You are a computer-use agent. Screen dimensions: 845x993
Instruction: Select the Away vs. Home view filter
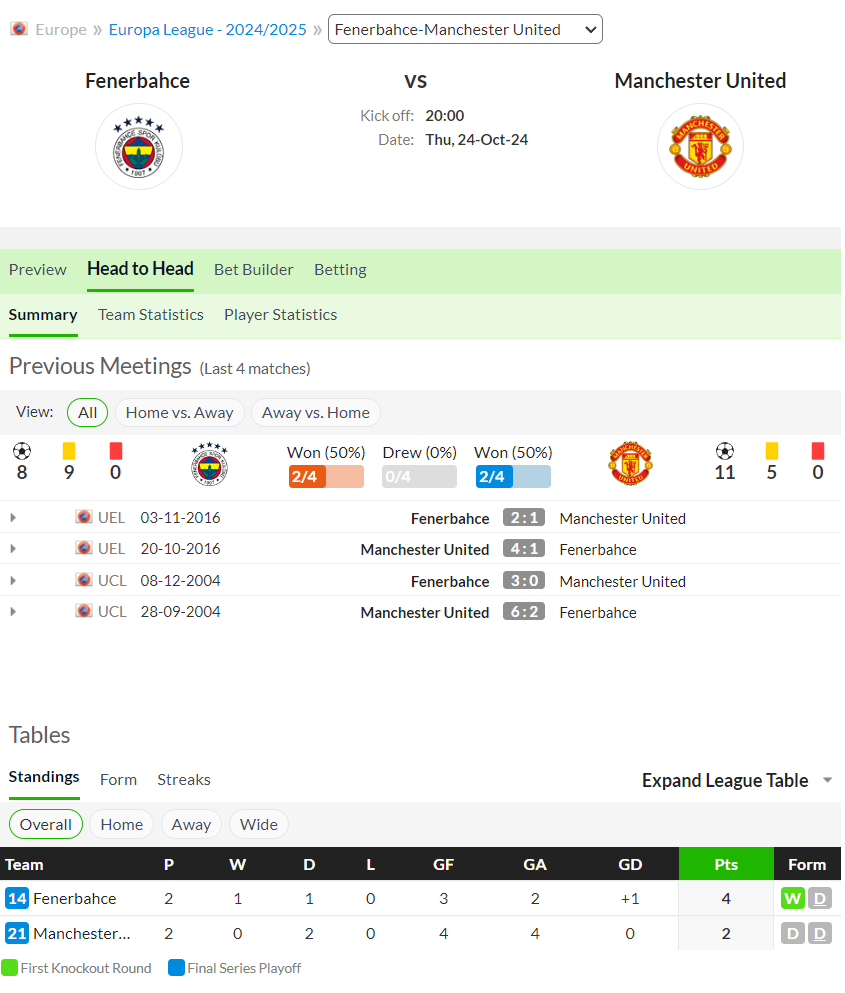coord(317,414)
